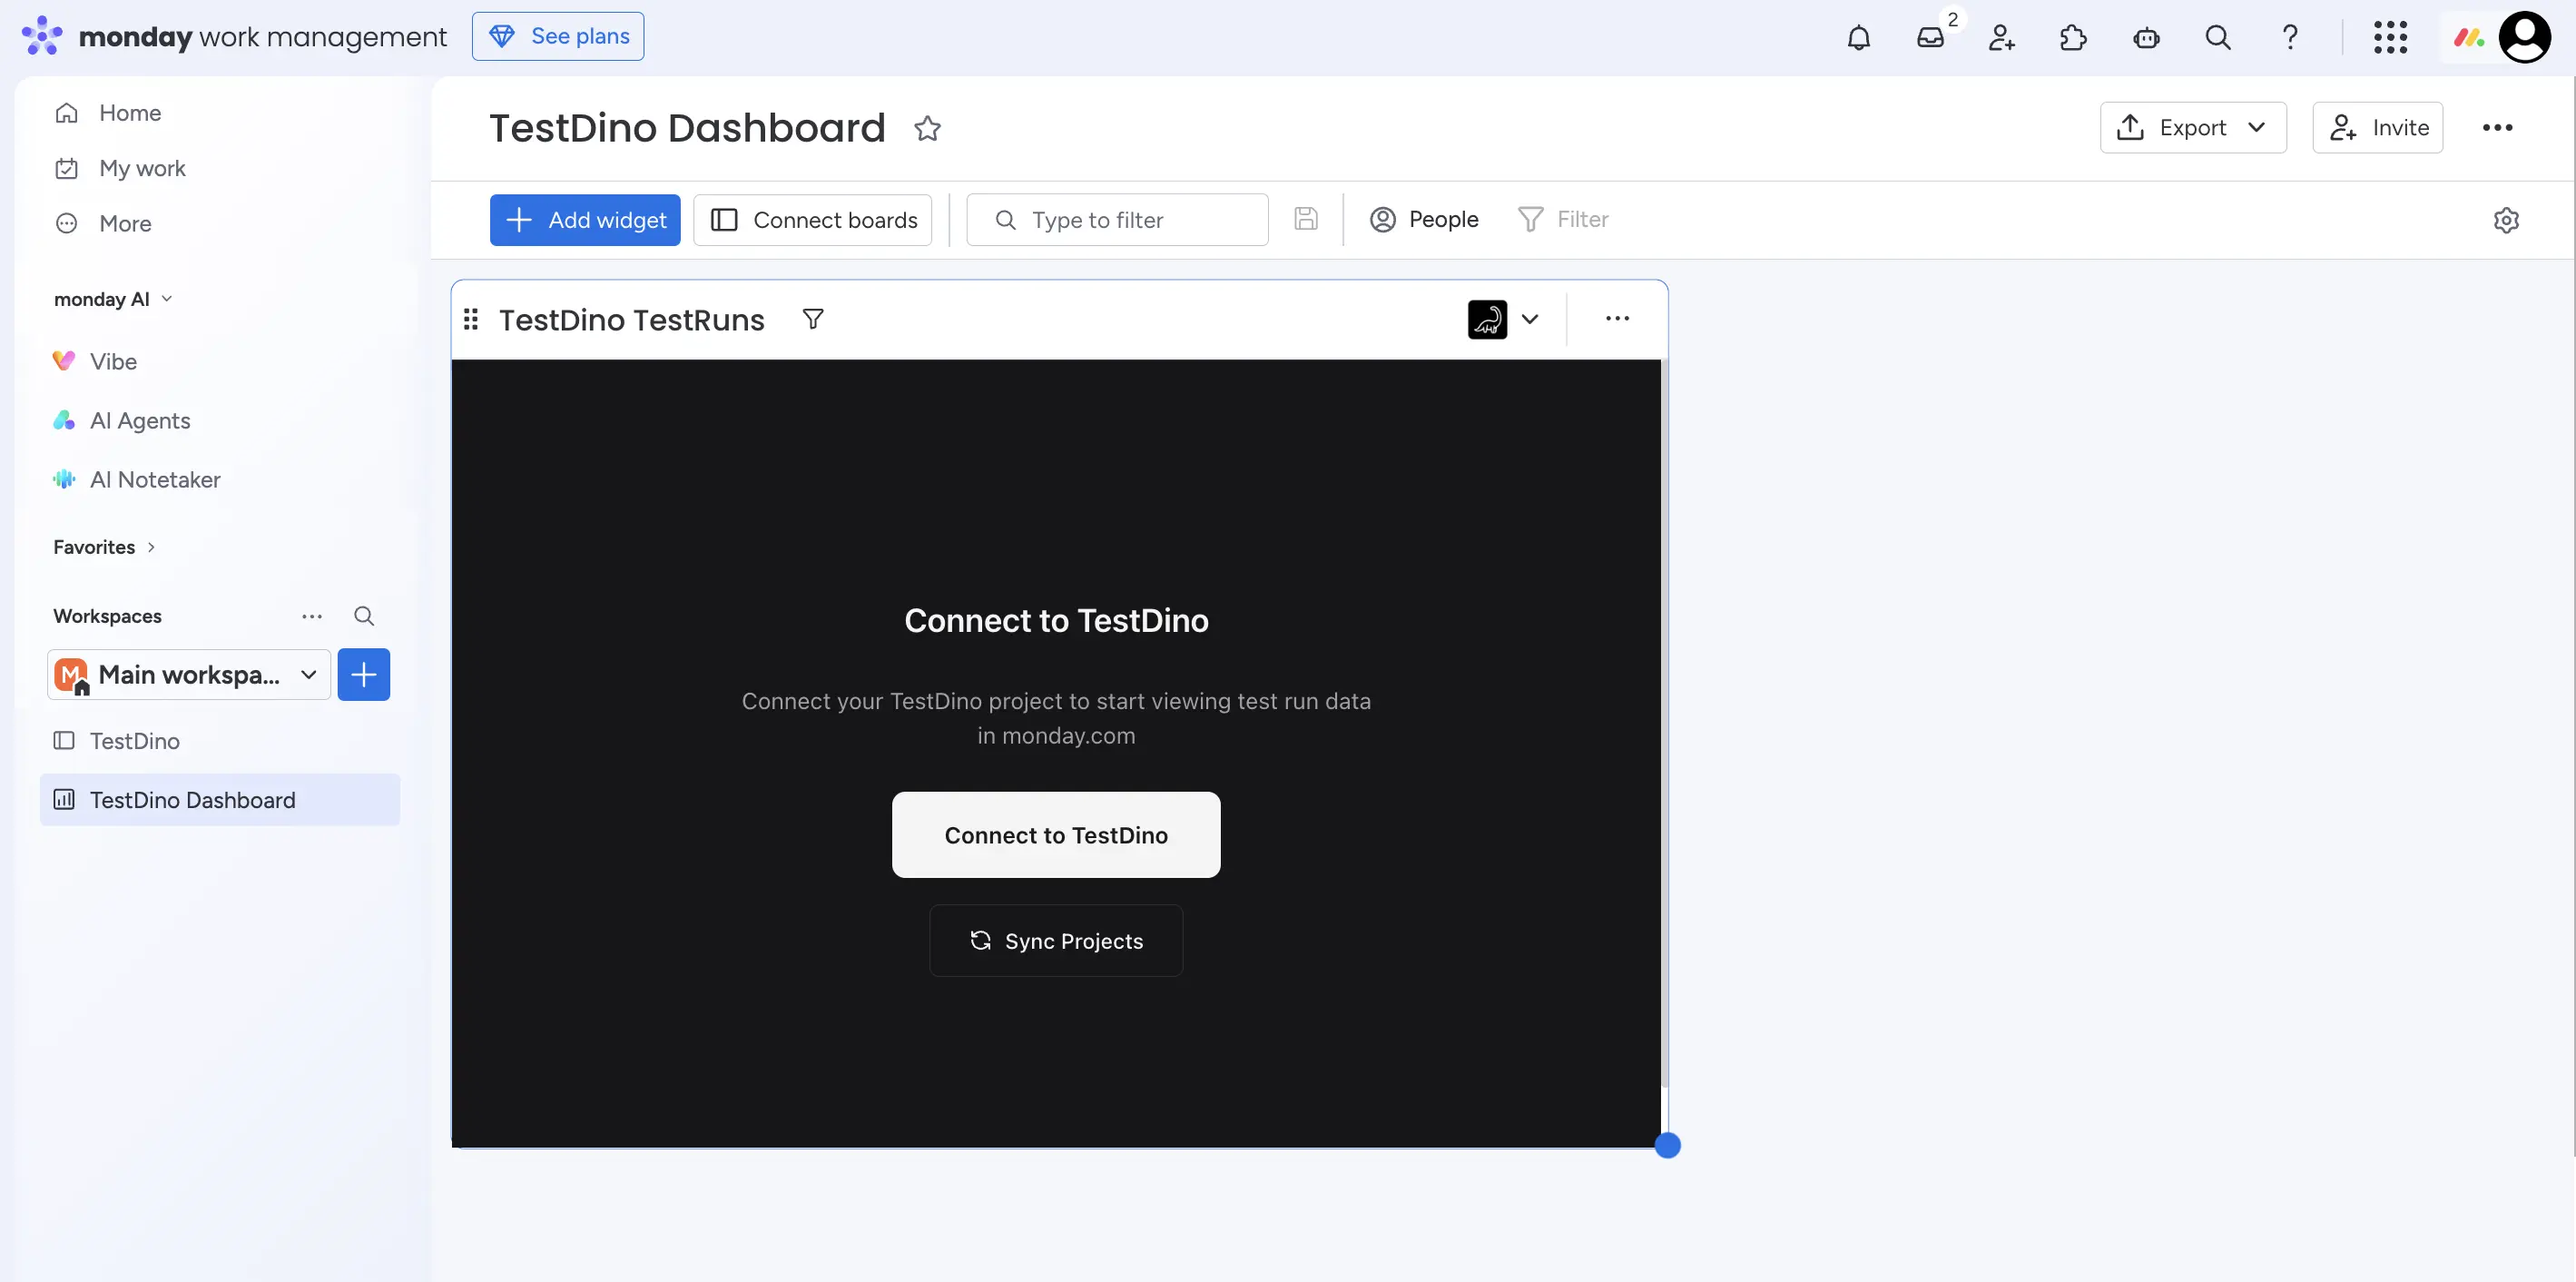Select TestDino Dashboard in sidebar

pyautogui.click(x=219, y=800)
